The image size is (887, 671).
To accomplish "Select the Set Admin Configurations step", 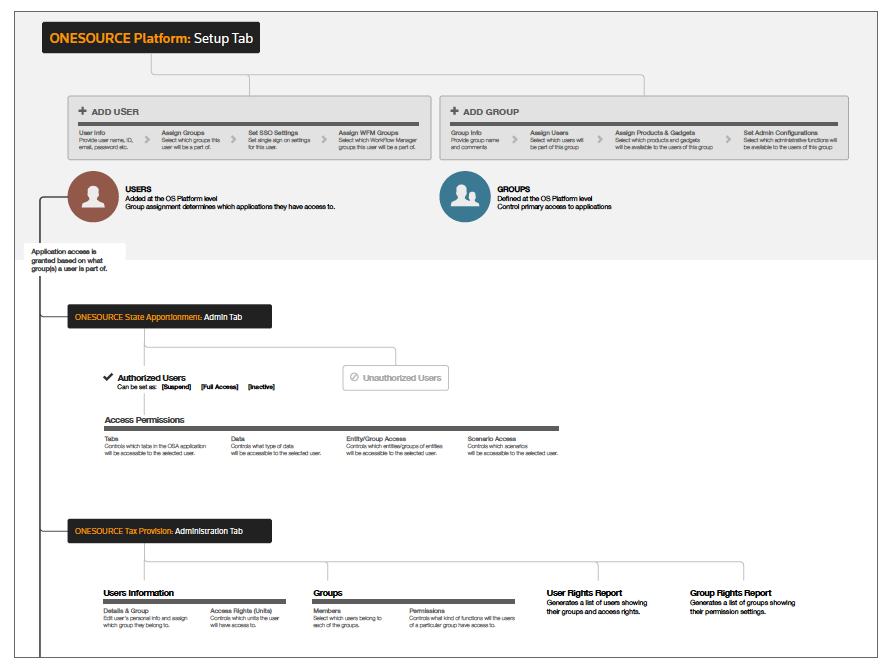I will pyautogui.click(x=790, y=140).
